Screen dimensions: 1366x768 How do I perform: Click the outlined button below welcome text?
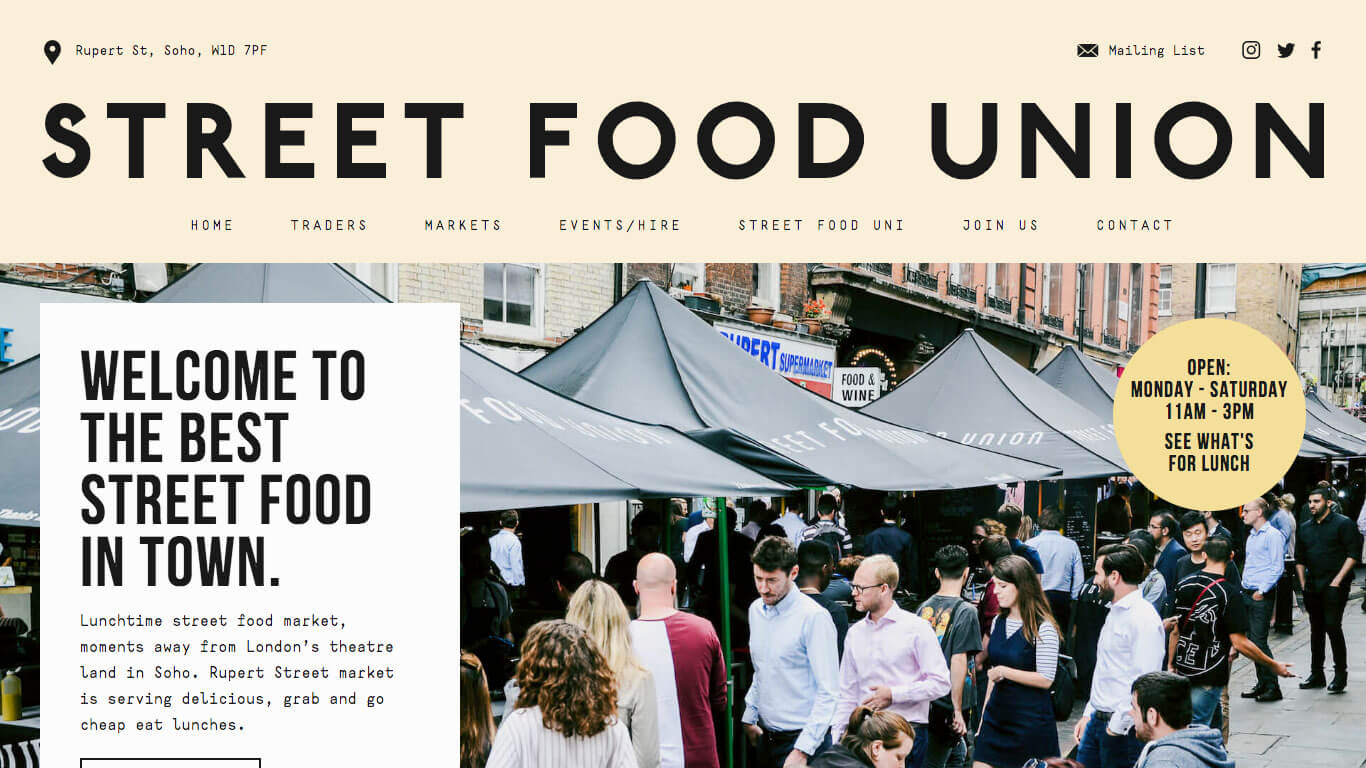point(170,763)
